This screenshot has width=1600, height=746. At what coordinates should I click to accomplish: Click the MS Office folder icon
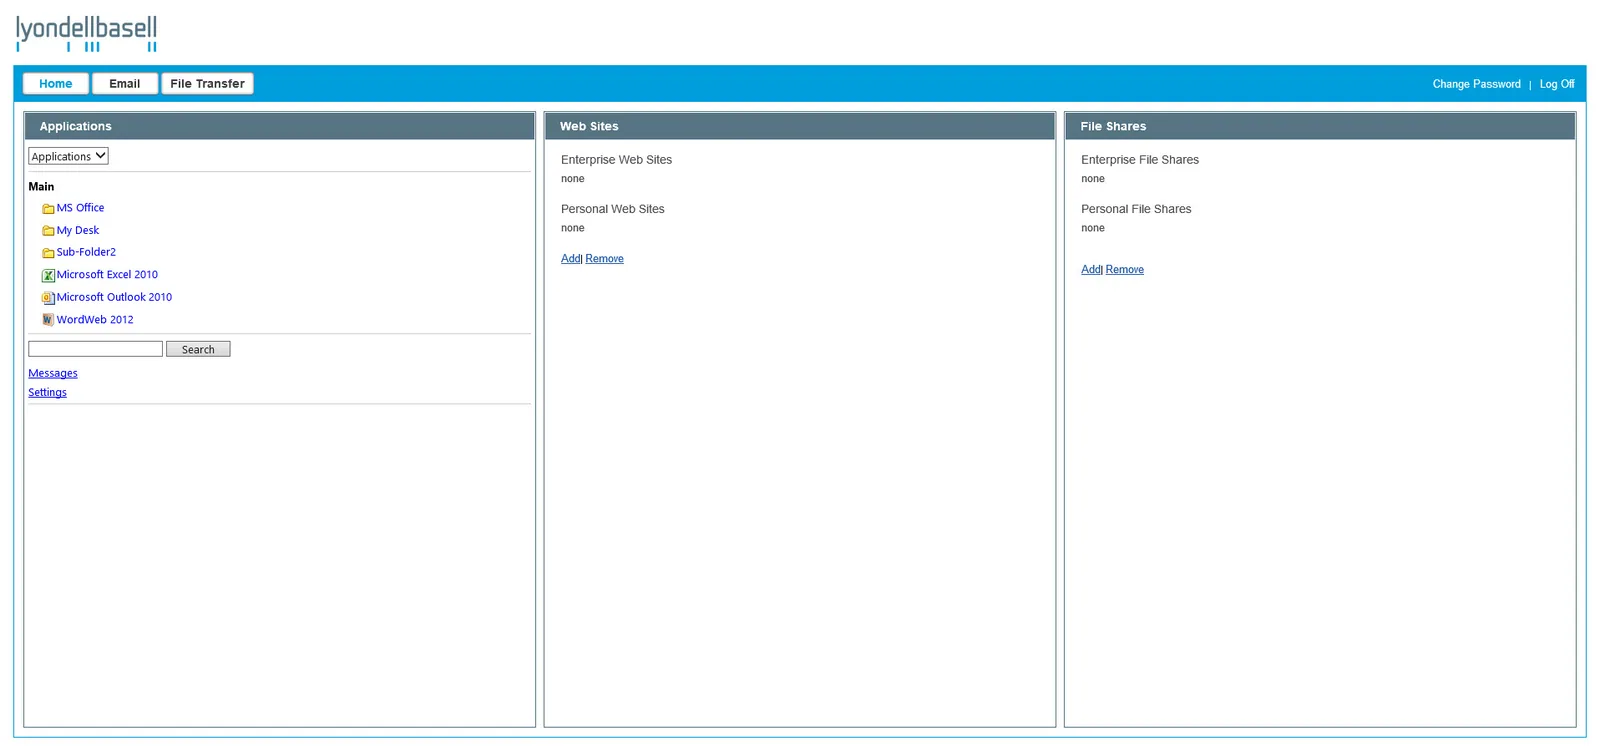48,209
